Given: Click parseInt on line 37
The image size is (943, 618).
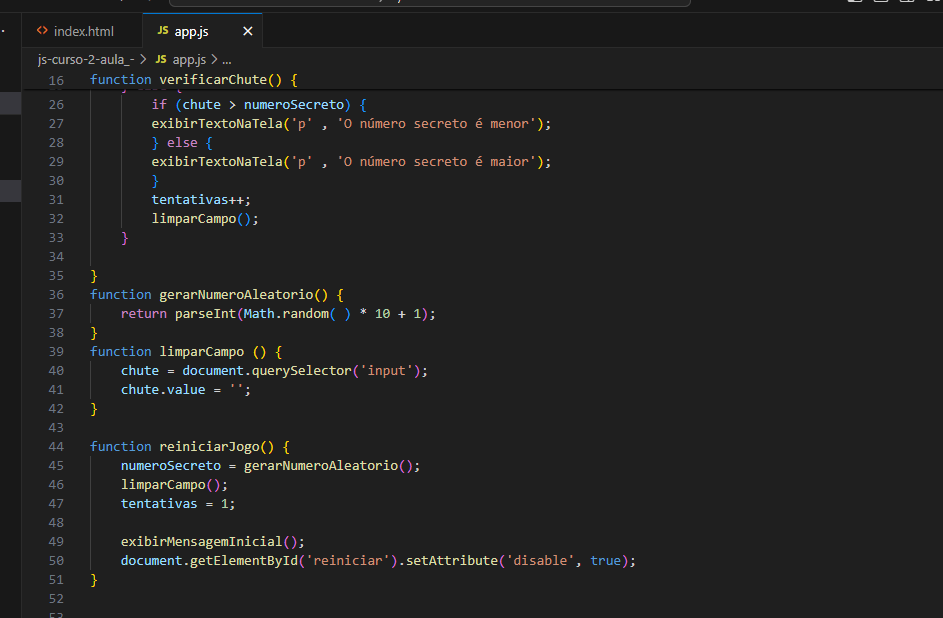Looking at the screenshot, I should [205, 314].
